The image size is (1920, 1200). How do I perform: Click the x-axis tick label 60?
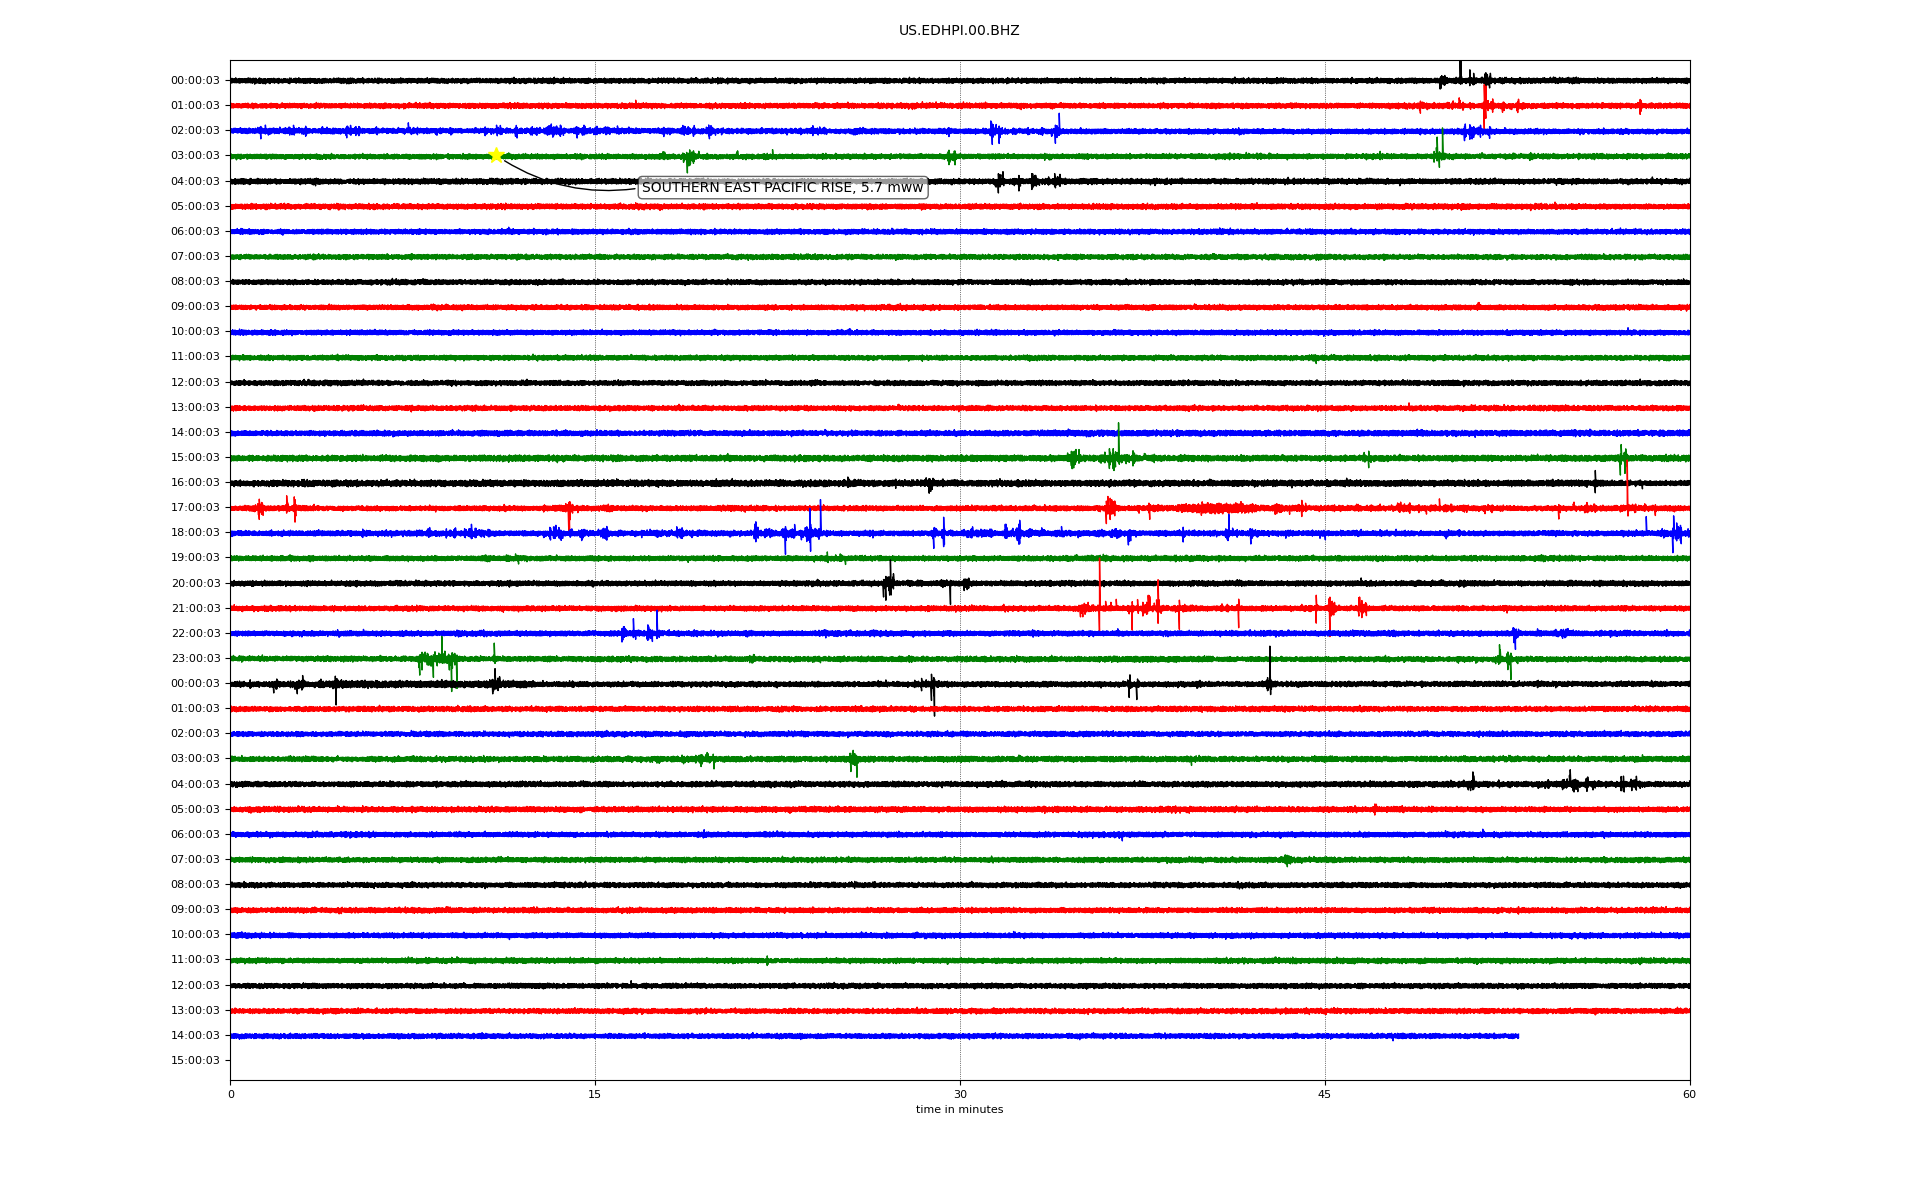pos(1689,1094)
